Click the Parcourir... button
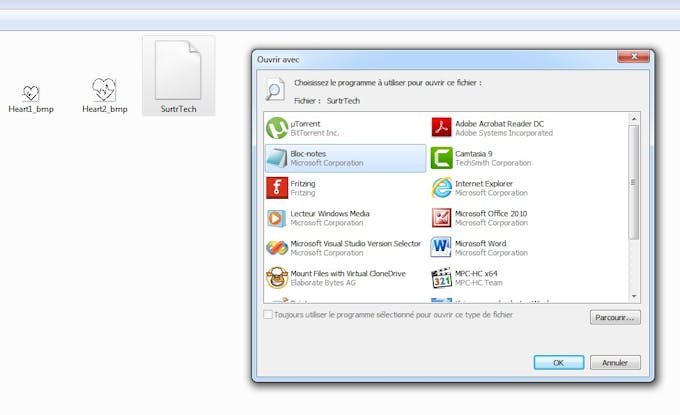Image resolution: width=680 pixels, height=415 pixels. click(x=615, y=318)
